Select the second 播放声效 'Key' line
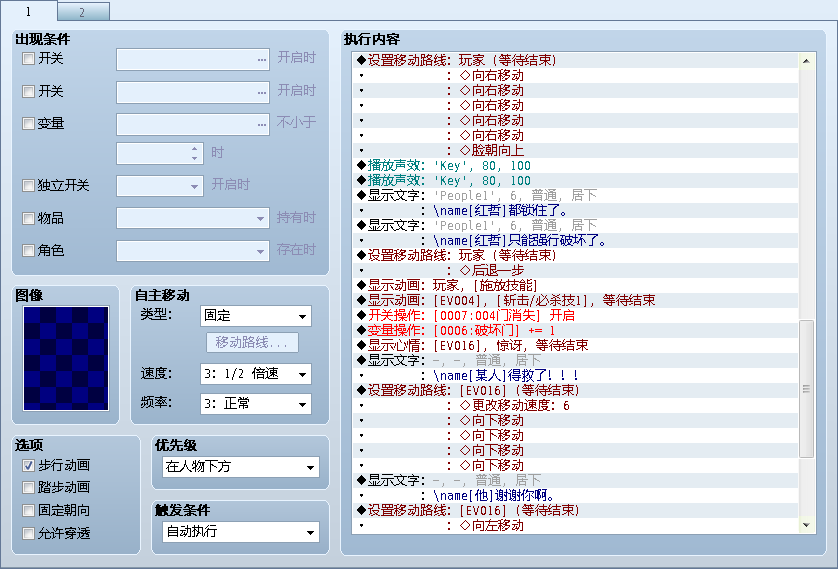 (x=575, y=181)
